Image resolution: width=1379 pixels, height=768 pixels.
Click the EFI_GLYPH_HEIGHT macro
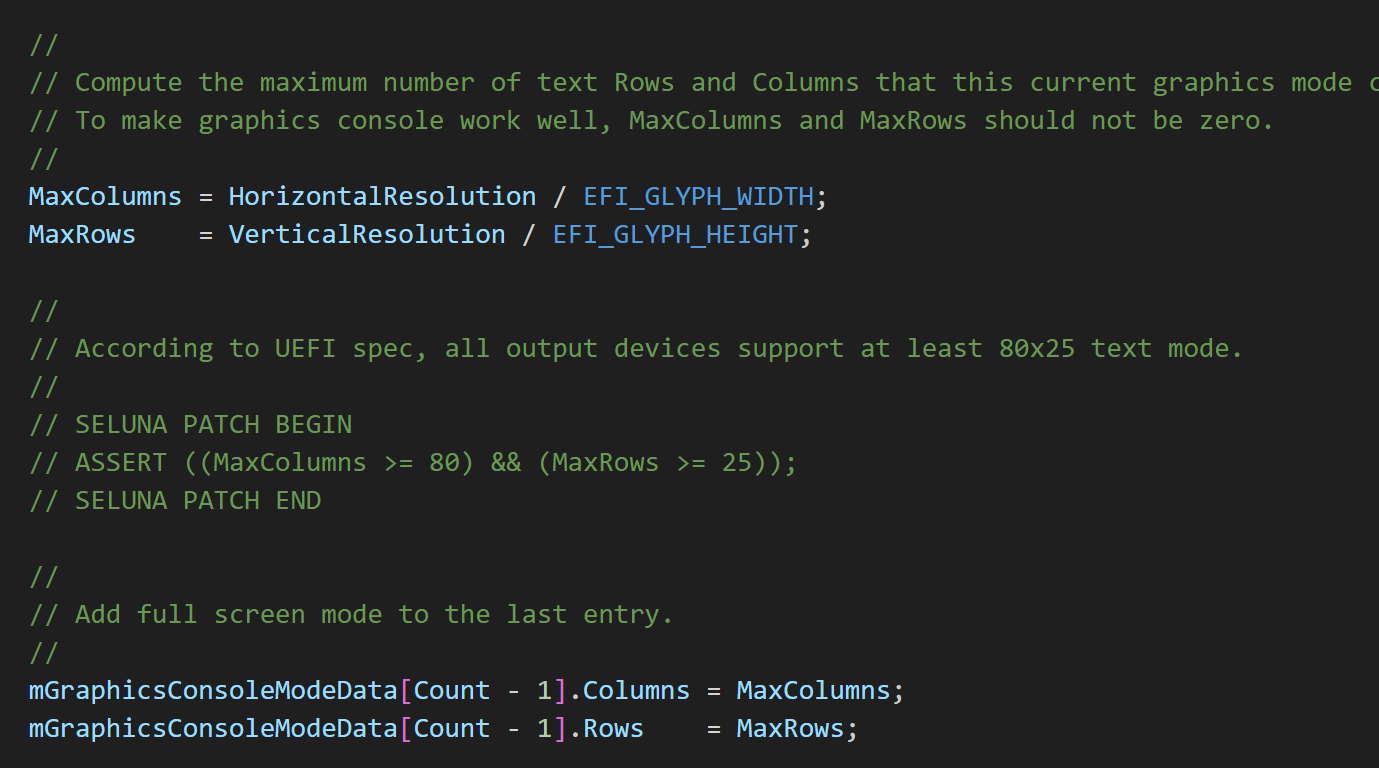675,234
